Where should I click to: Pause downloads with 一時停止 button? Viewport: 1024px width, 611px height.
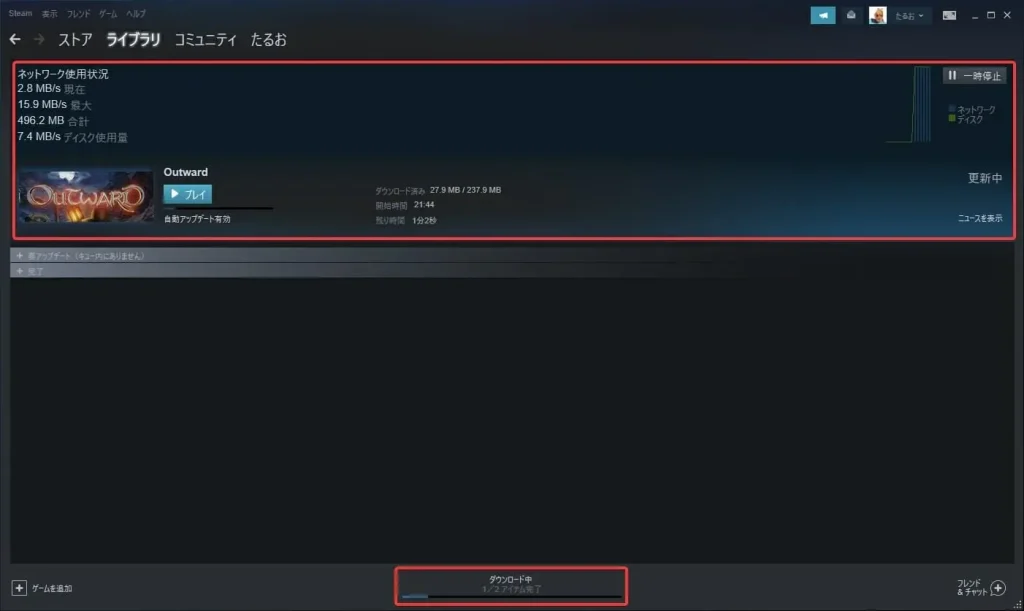[974, 76]
